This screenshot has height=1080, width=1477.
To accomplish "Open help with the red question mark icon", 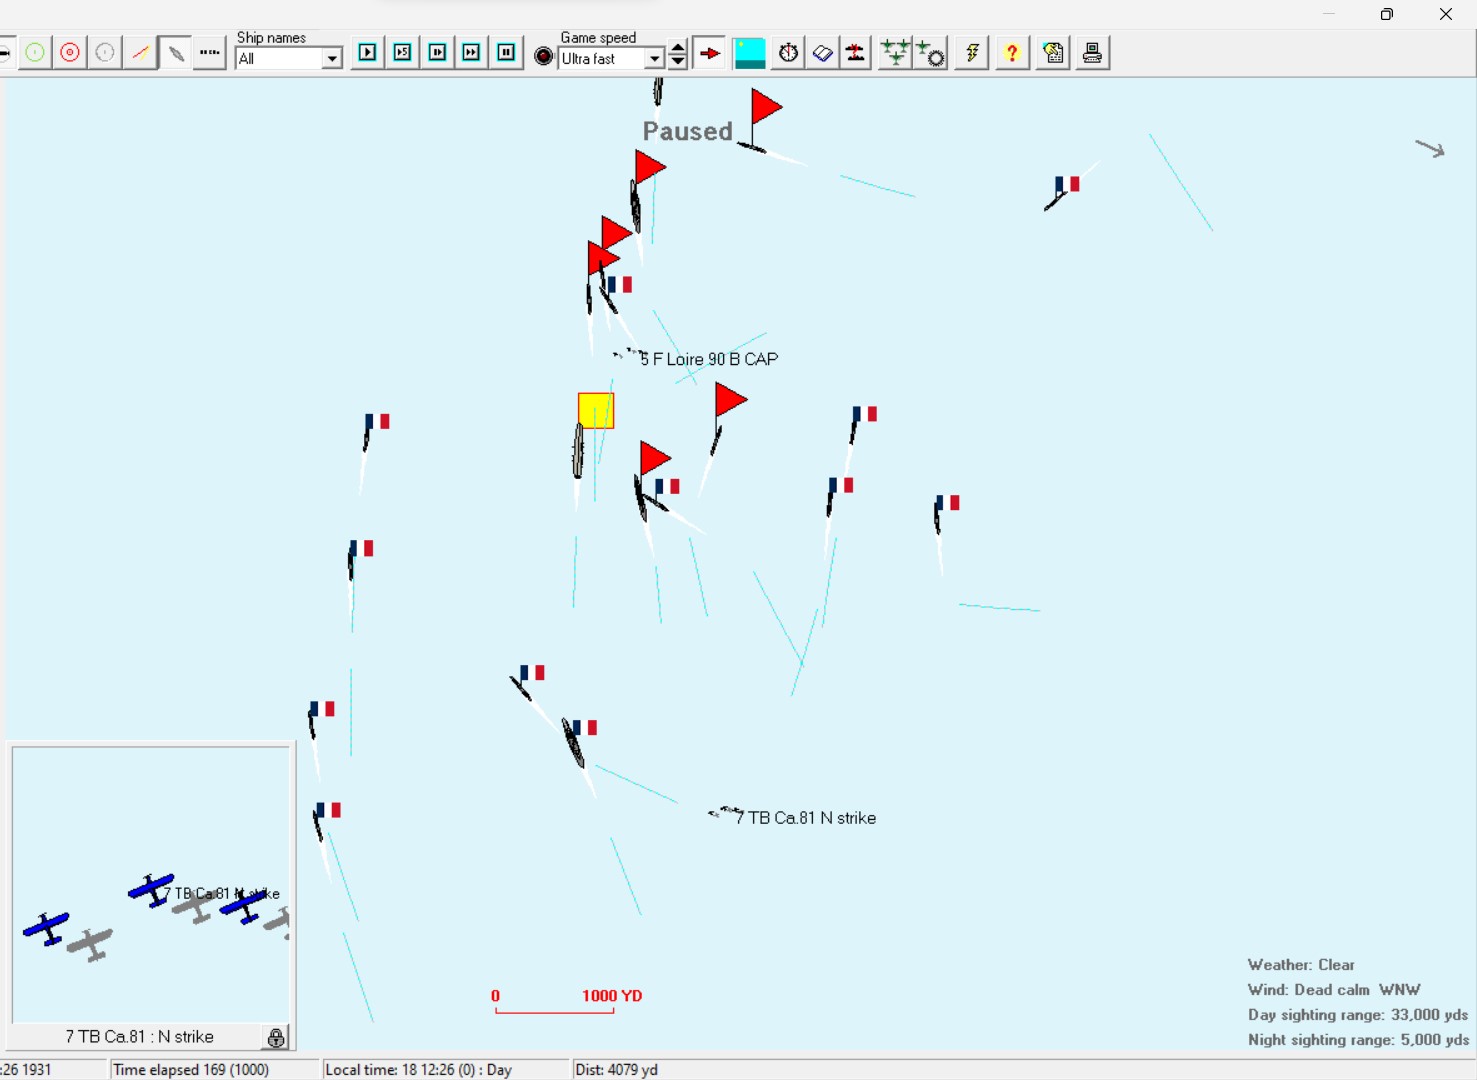I will click(x=1012, y=53).
